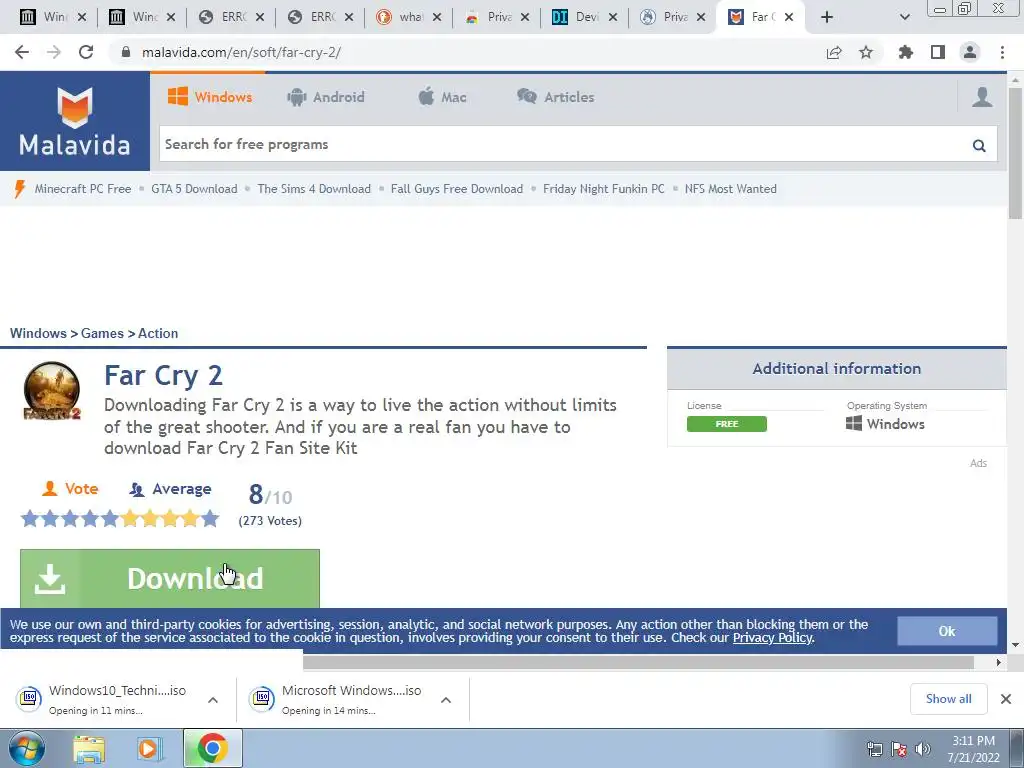
Task: Click the vertical page scrollbar thumb
Action: pos(1015,154)
